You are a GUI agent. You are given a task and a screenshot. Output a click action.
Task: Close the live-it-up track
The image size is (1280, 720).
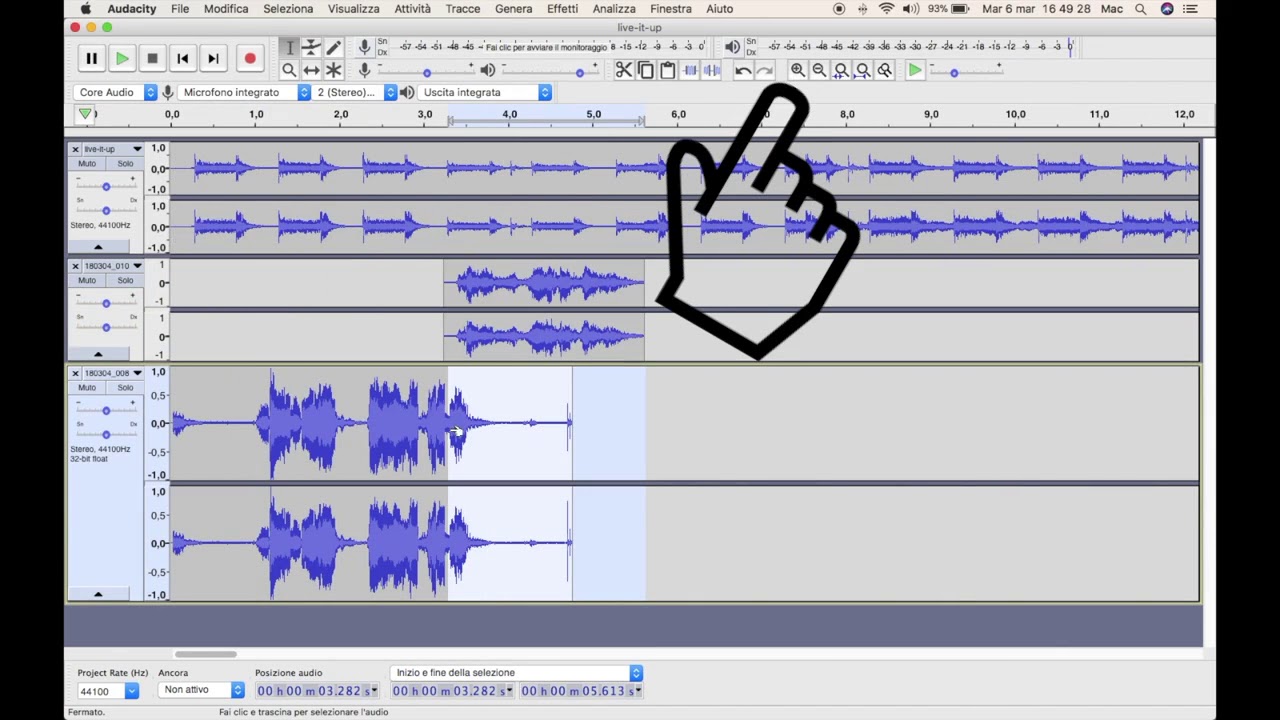(75, 149)
